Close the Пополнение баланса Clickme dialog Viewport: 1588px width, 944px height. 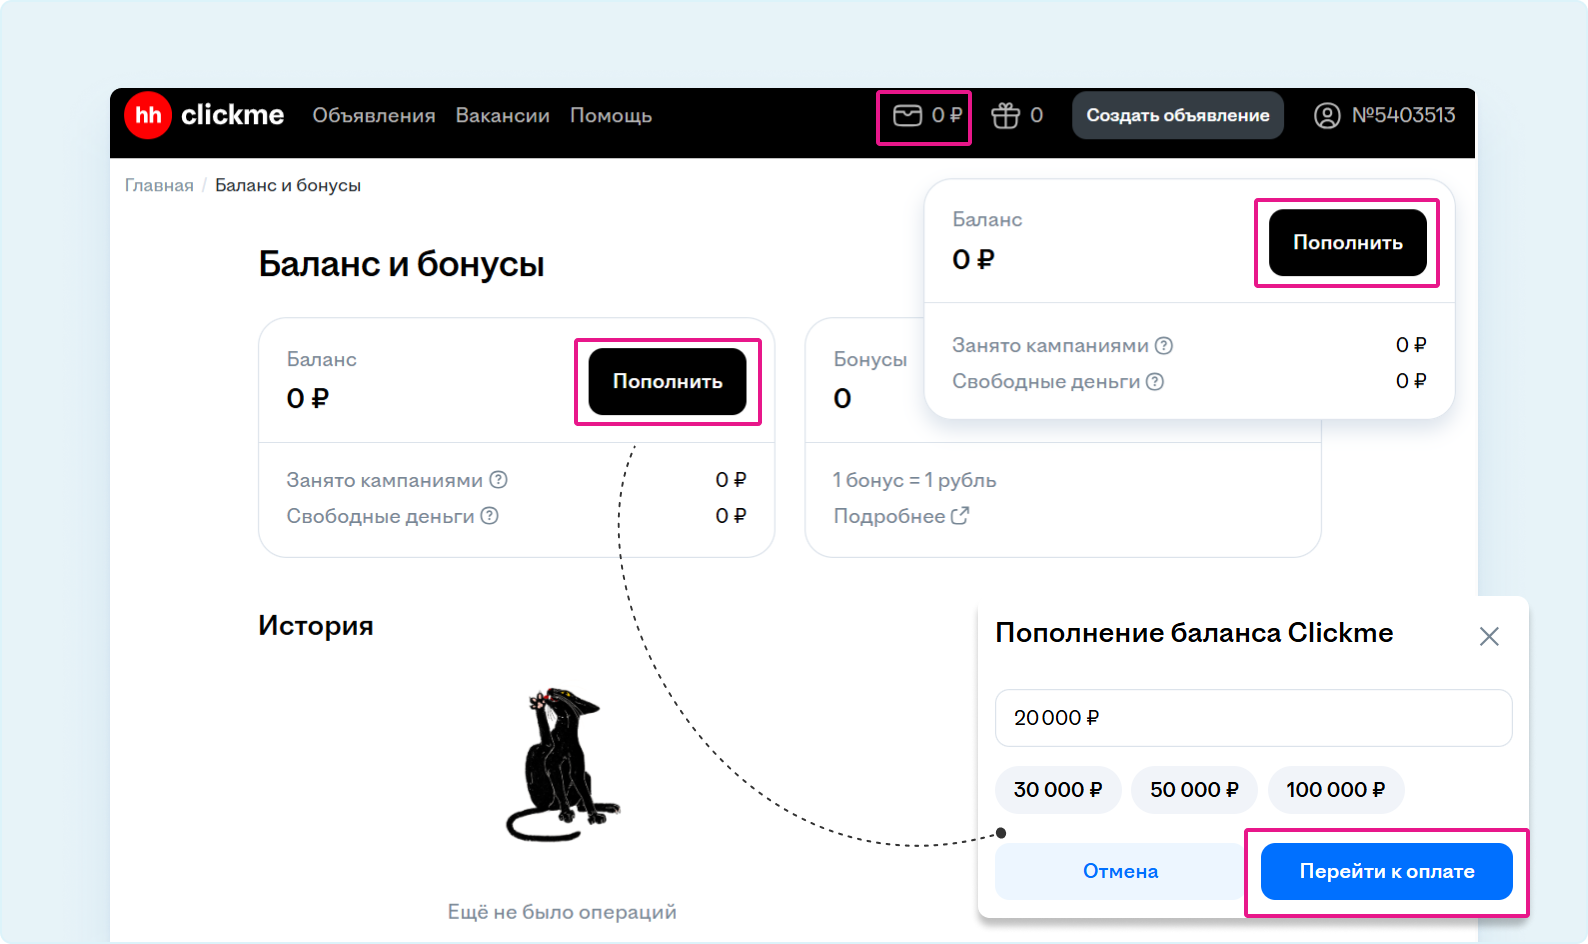[1488, 637]
